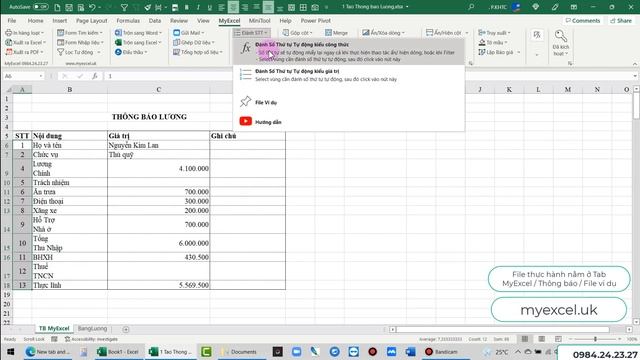Click the vertical scrollbar
This screenshot has height=360, width=640.
click(636, 106)
